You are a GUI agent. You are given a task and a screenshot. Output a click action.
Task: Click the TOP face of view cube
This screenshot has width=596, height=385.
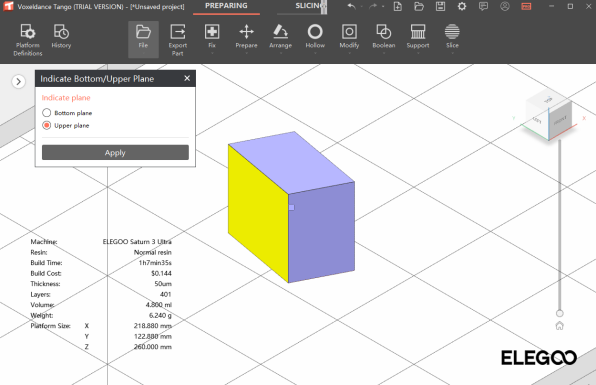pos(547,100)
